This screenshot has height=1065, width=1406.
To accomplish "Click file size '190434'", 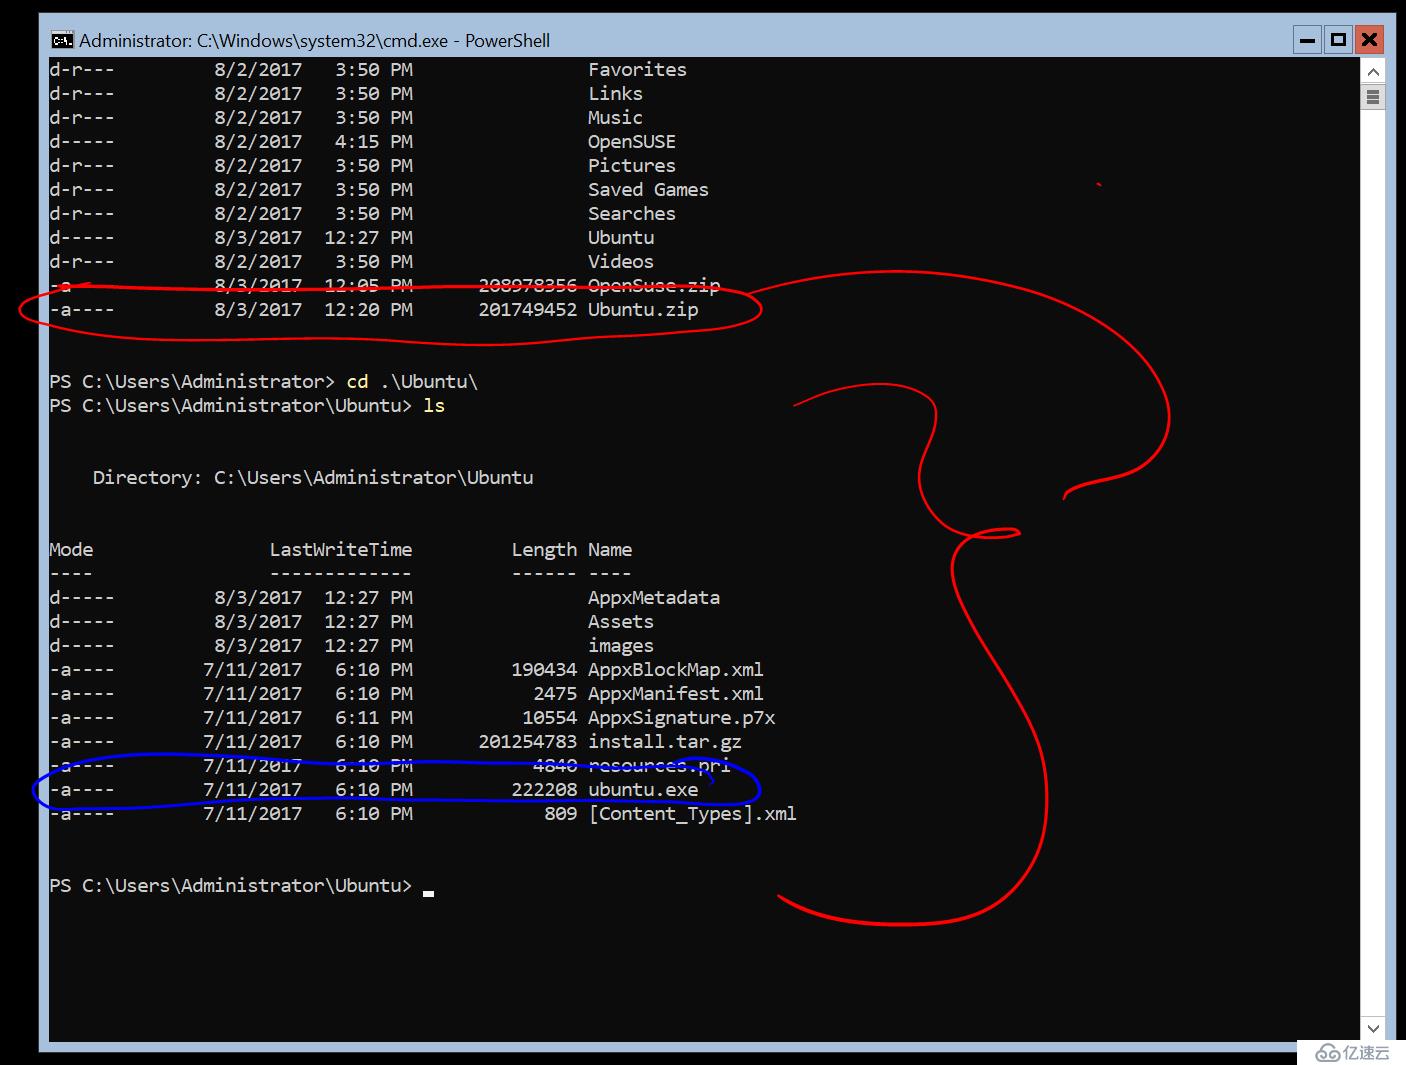I will tap(544, 670).
